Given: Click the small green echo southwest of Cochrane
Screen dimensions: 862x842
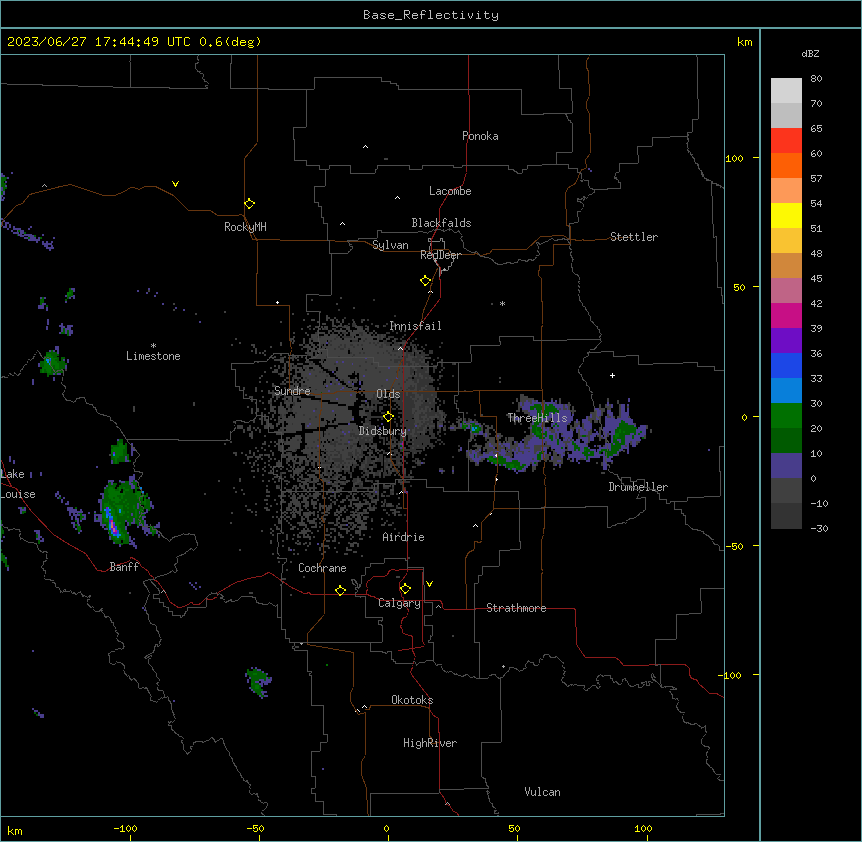Looking at the screenshot, I should pyautogui.click(x=258, y=682).
